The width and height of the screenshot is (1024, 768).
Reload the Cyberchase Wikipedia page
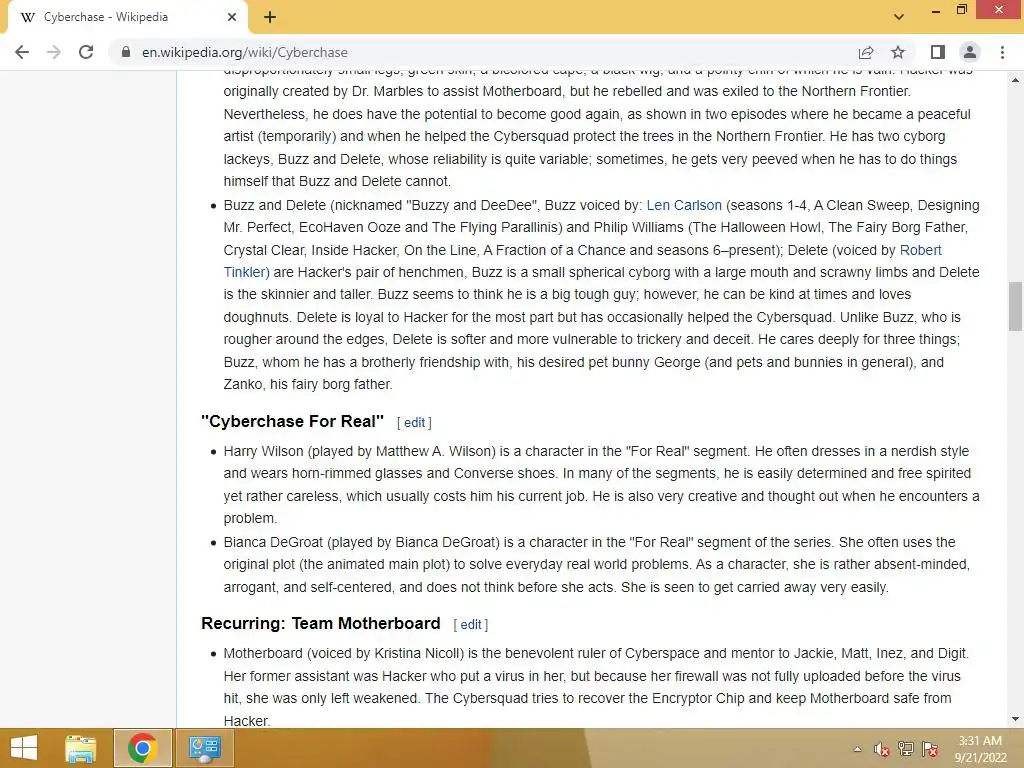coord(86,52)
